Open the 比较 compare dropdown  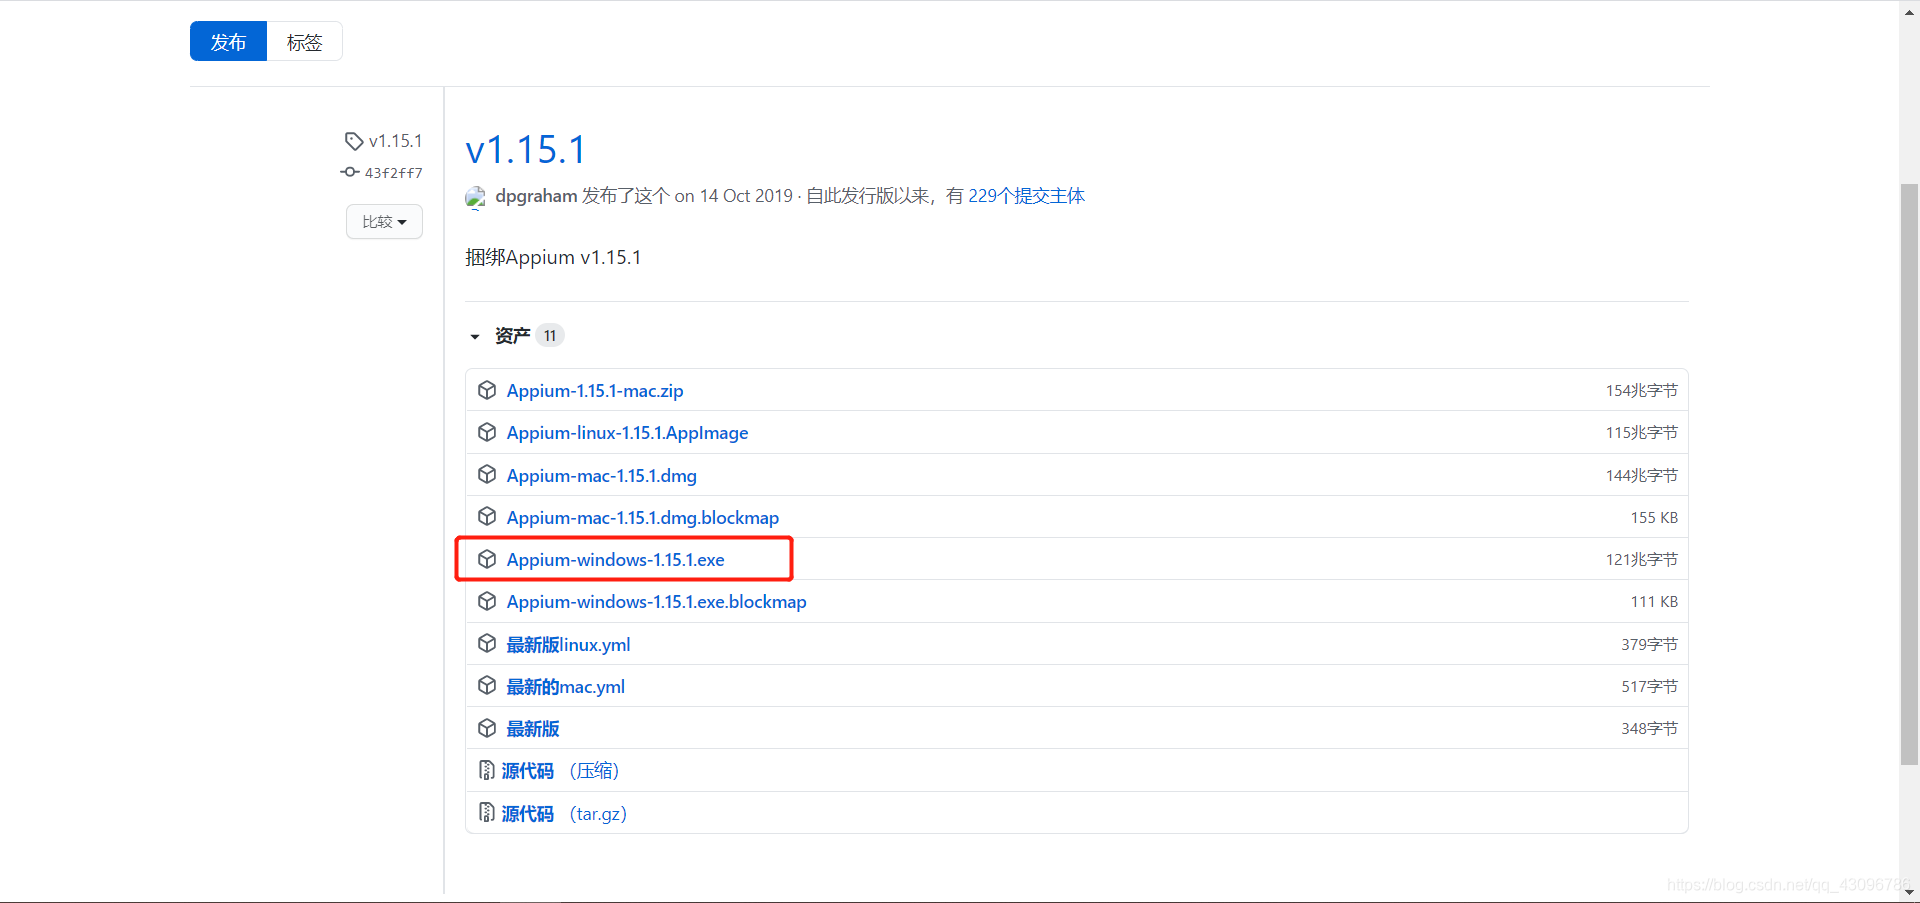click(384, 222)
